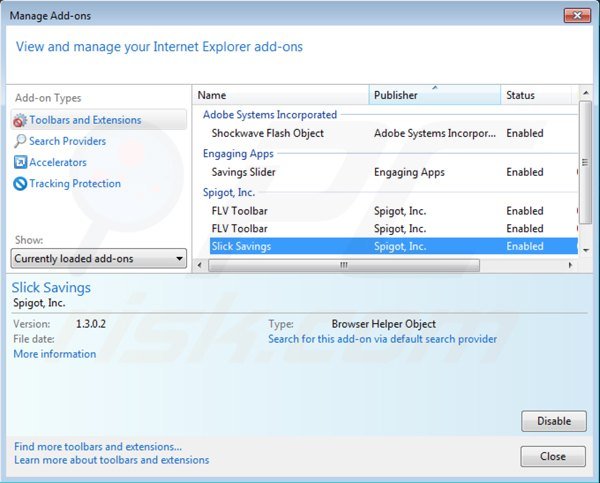Screen dimensions: 600x483
Task: Sort the list by Name column
Action: [x=281, y=95]
